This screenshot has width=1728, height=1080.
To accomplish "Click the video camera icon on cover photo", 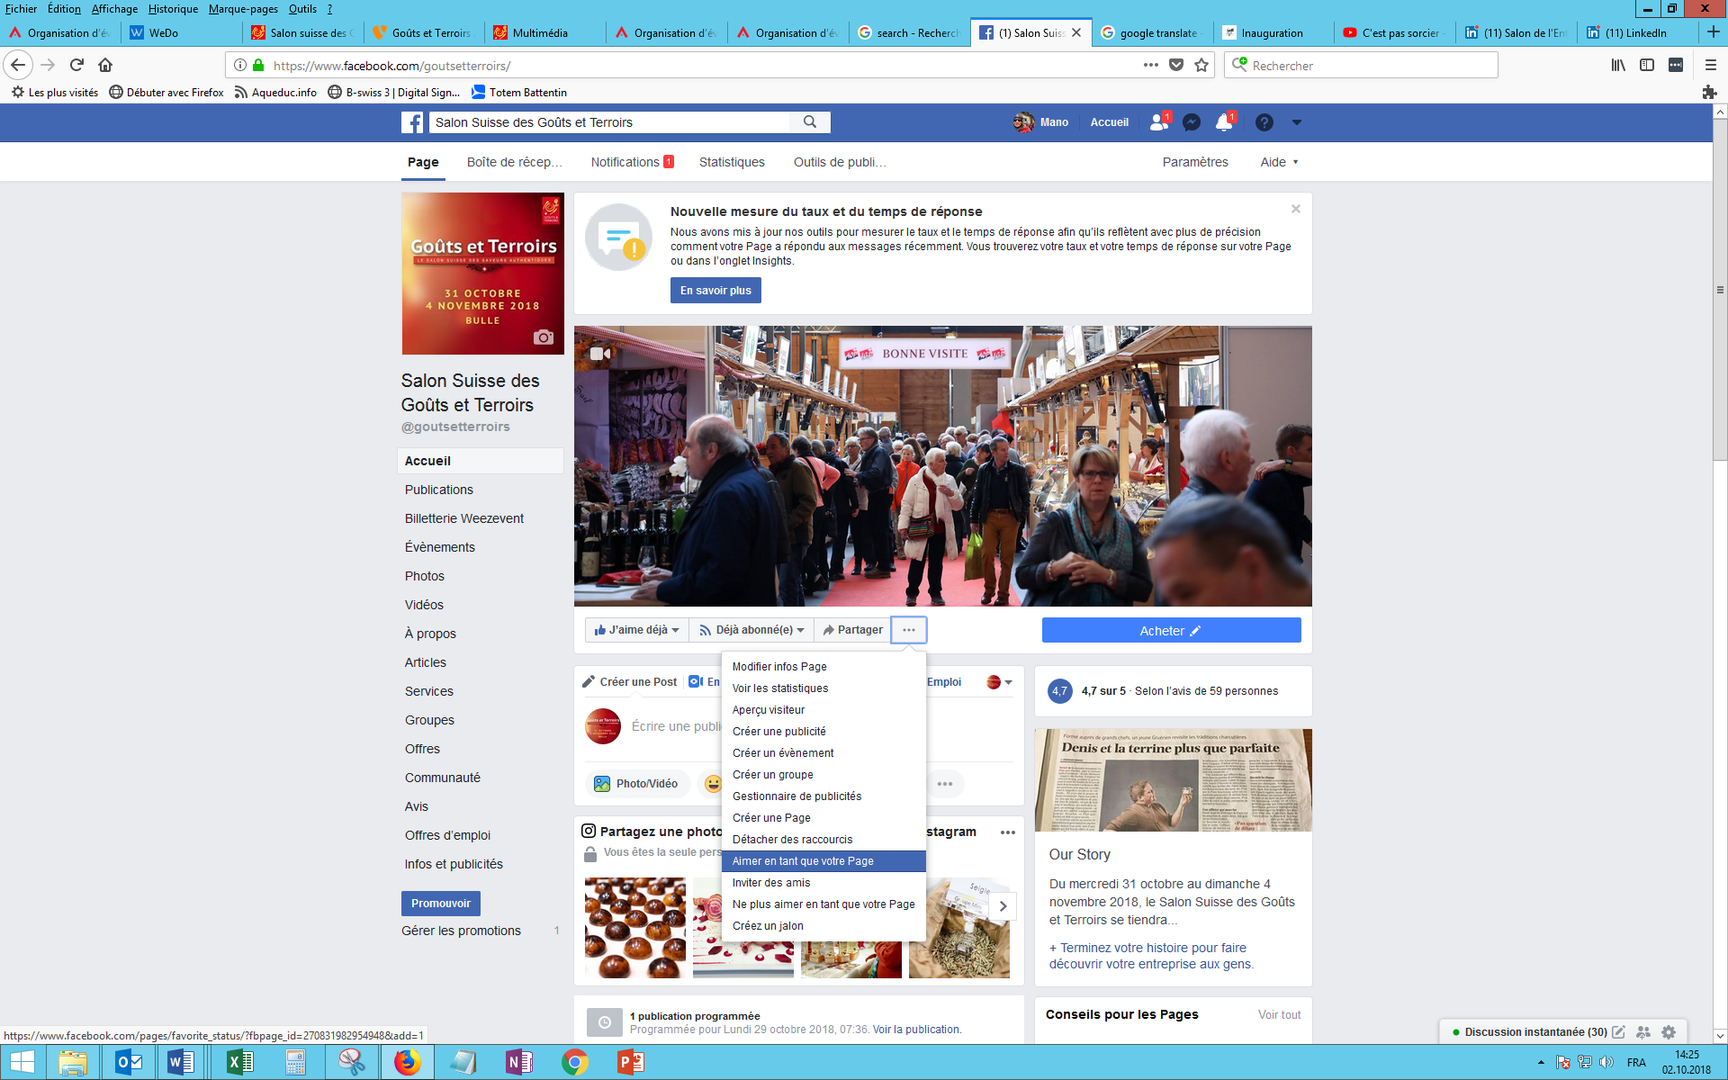I will tap(600, 353).
